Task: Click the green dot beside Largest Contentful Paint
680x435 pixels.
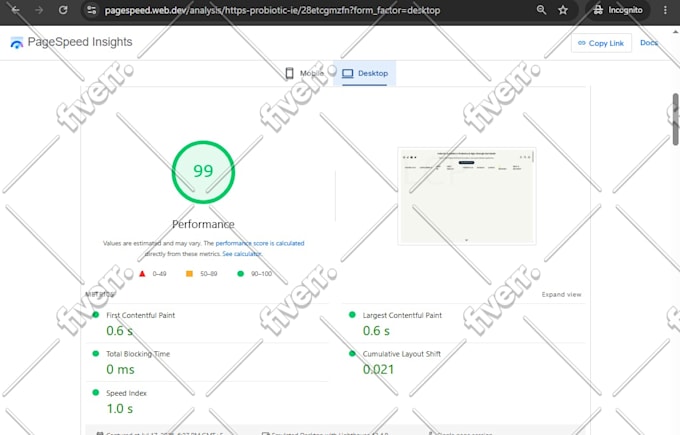Action: point(352,315)
